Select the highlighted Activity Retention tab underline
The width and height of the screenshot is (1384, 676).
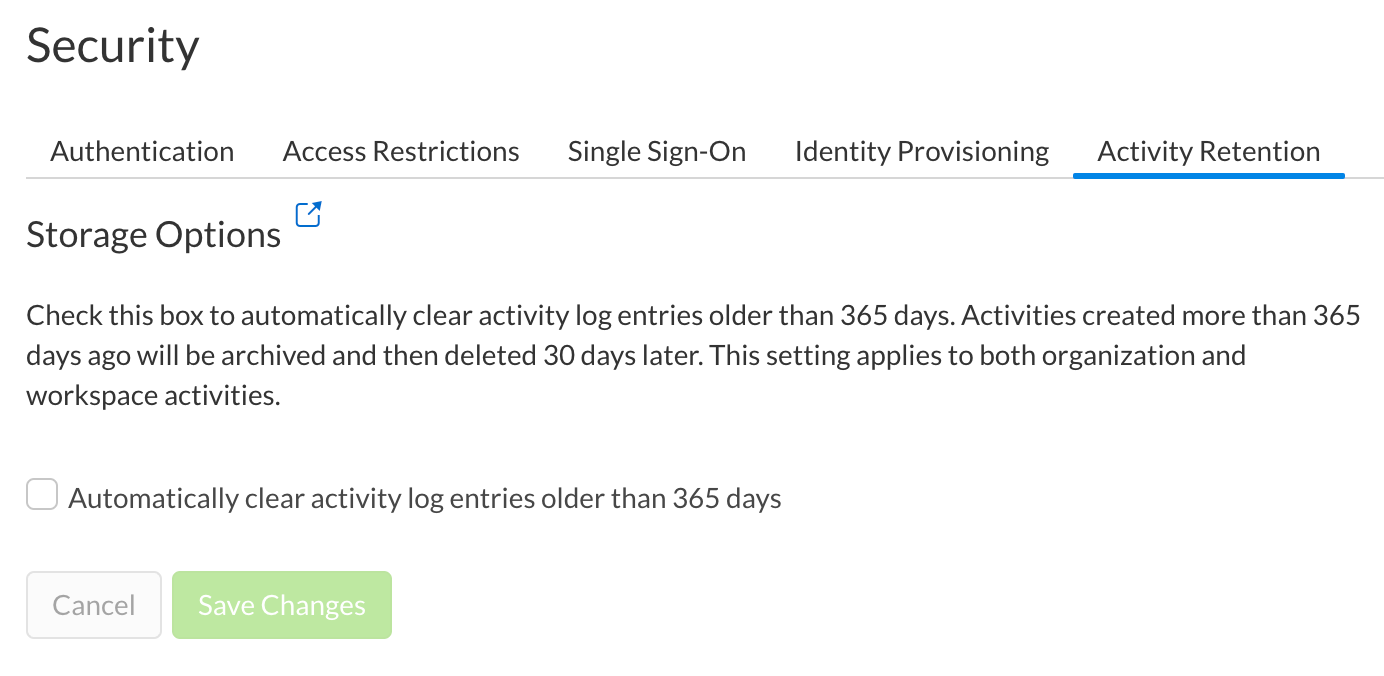tap(1208, 174)
